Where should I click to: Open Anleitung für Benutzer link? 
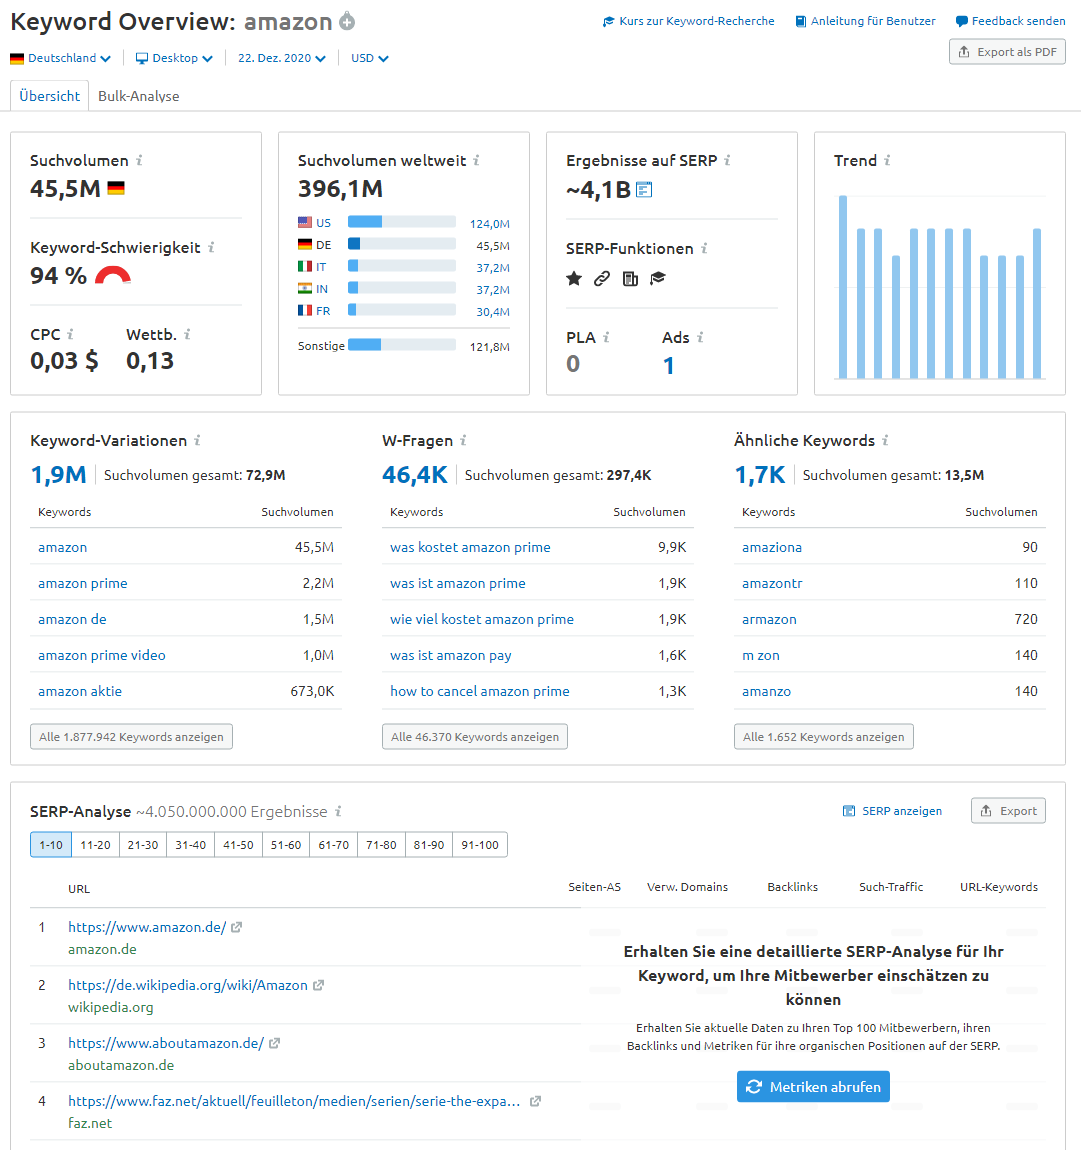coord(865,21)
